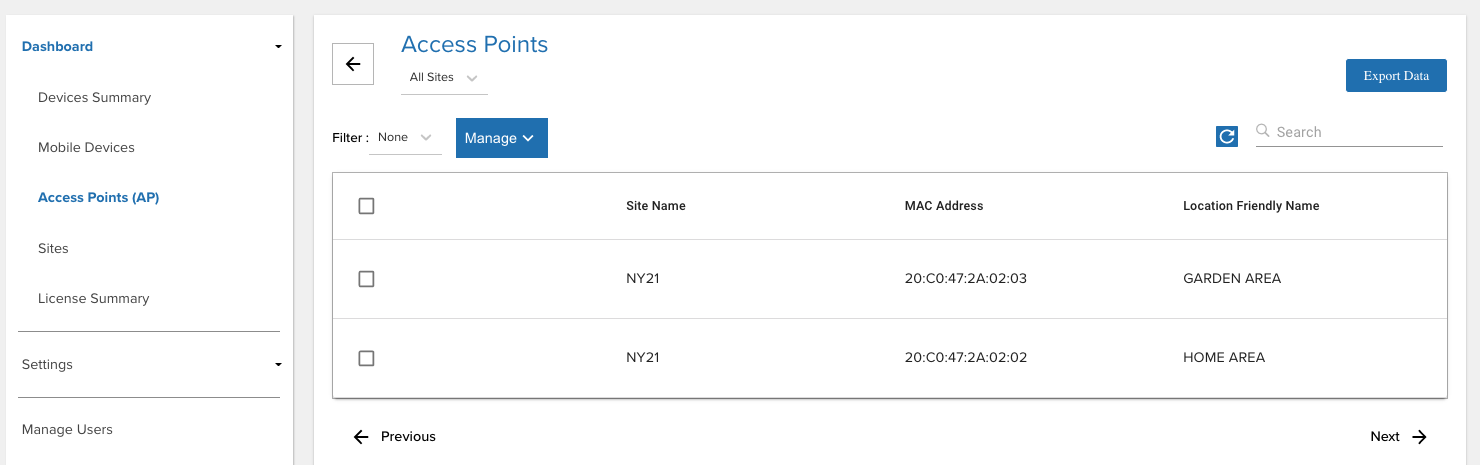Click the search magnifier icon
This screenshot has width=1480, height=465.
(1263, 131)
